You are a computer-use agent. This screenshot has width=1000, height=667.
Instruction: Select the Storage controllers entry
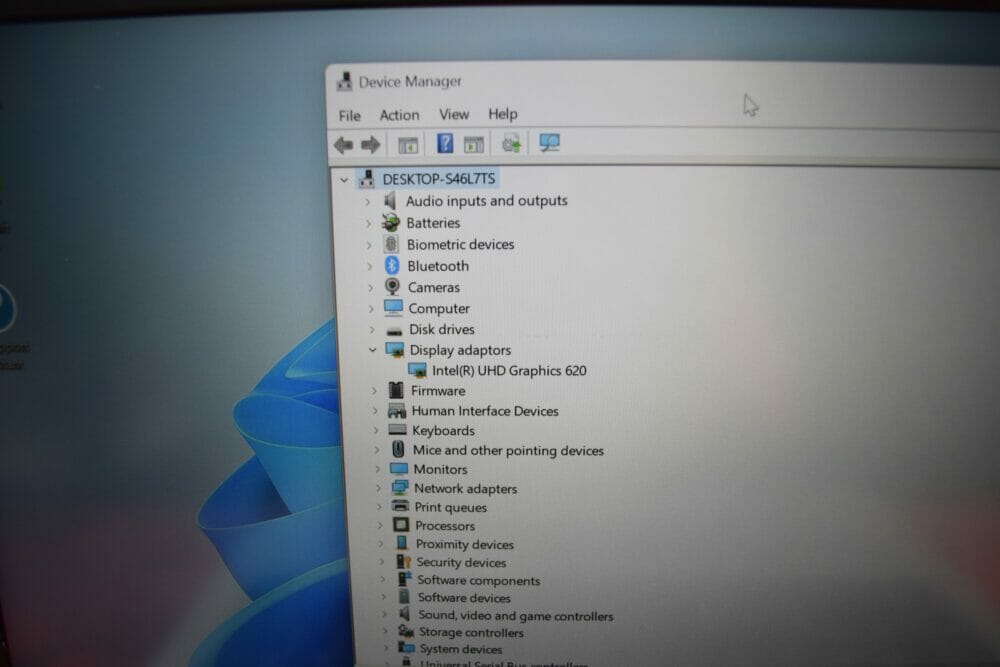471,633
